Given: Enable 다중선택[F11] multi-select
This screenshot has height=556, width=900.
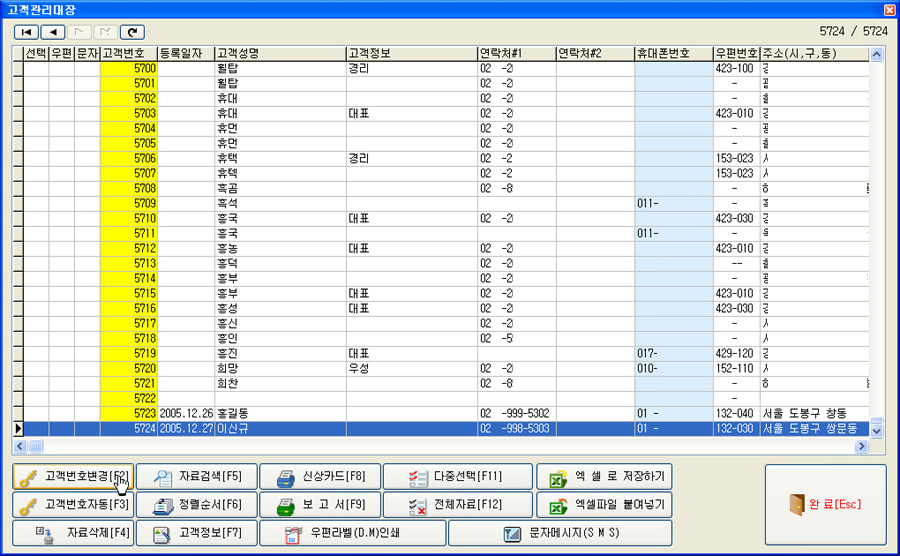Looking at the screenshot, I should 458,476.
